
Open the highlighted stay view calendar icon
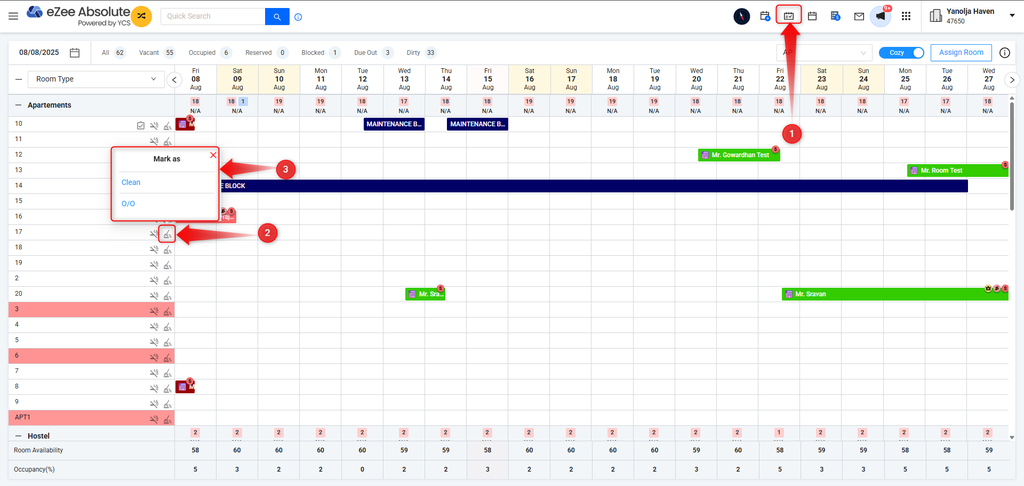(788, 16)
